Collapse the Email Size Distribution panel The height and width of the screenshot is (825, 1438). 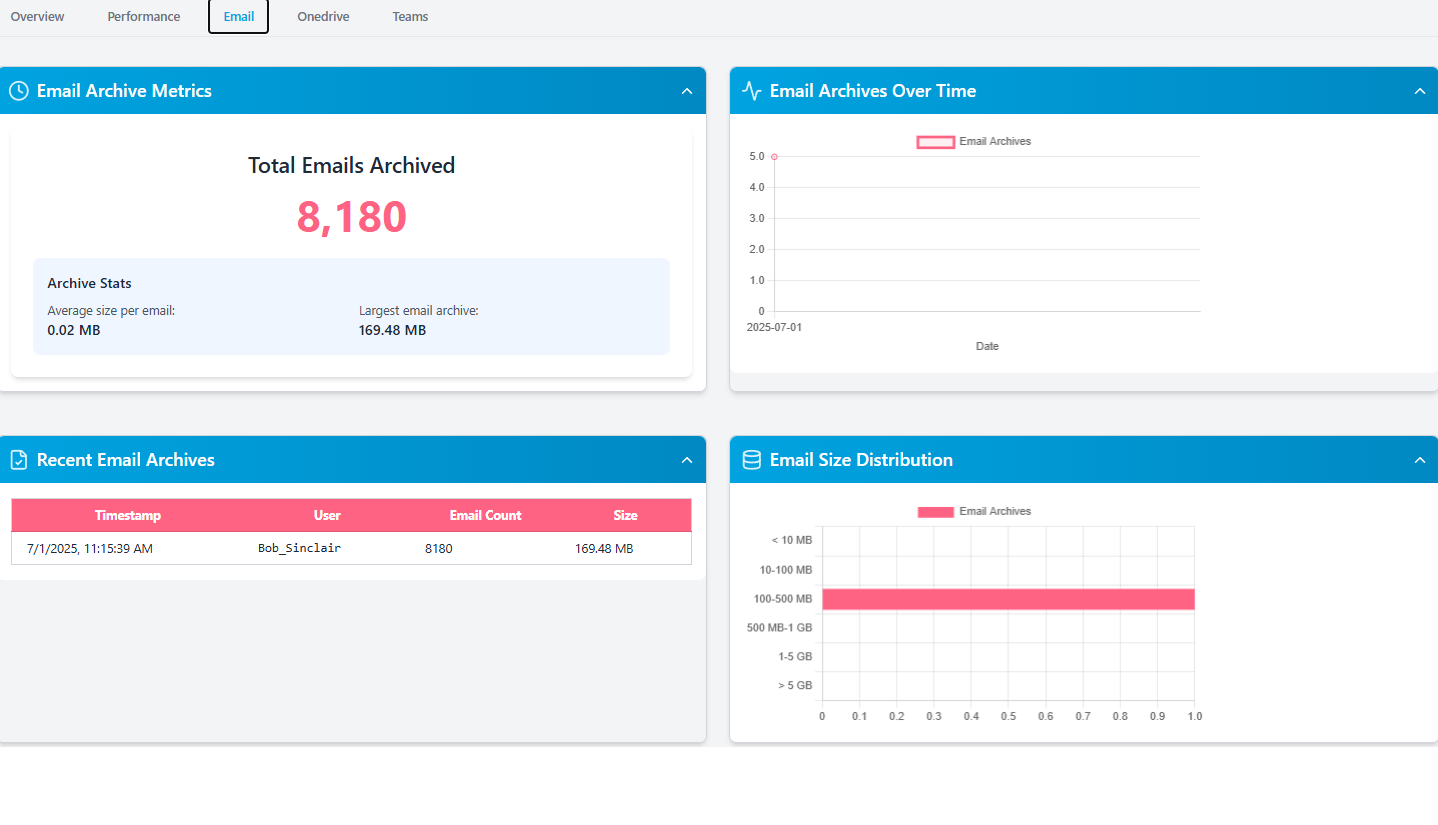coord(1420,460)
